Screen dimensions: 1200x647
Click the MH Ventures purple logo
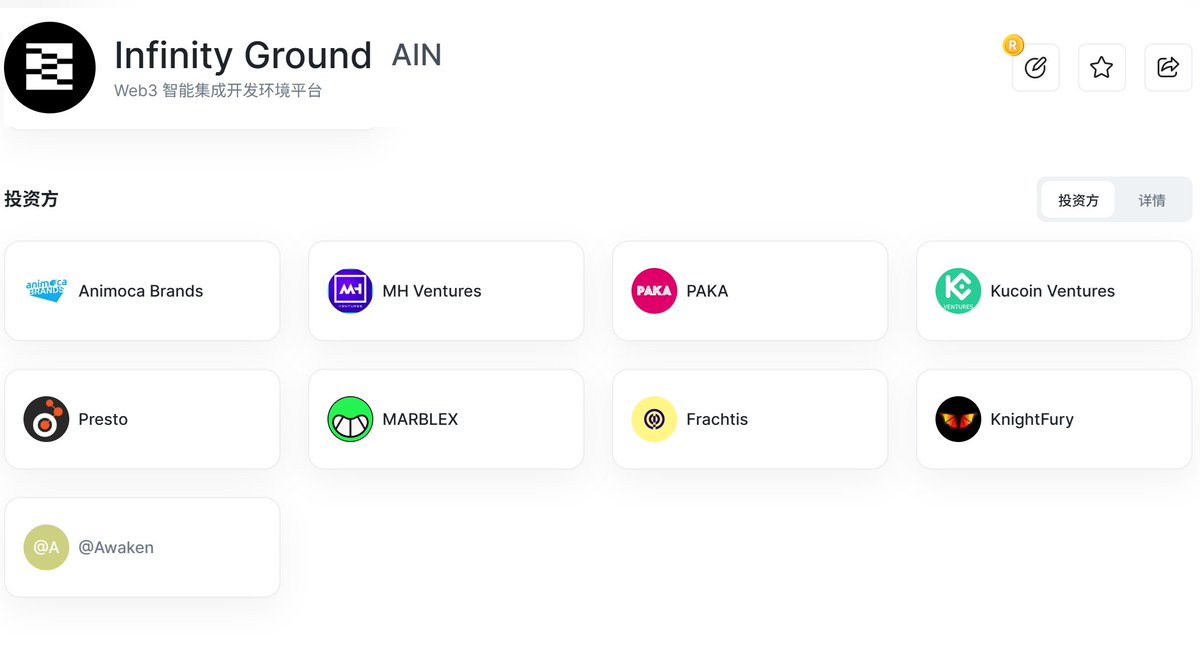(x=350, y=291)
